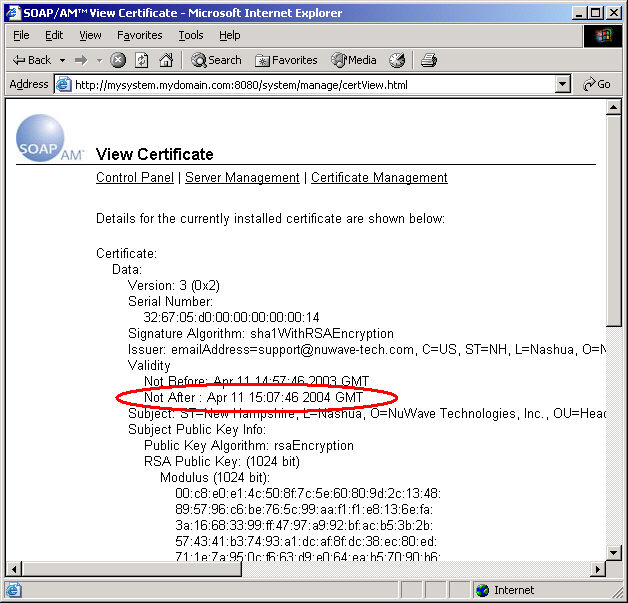This screenshot has width=628, height=603.
Task: Expand the address bar URL dropdown
Action: tap(563, 85)
